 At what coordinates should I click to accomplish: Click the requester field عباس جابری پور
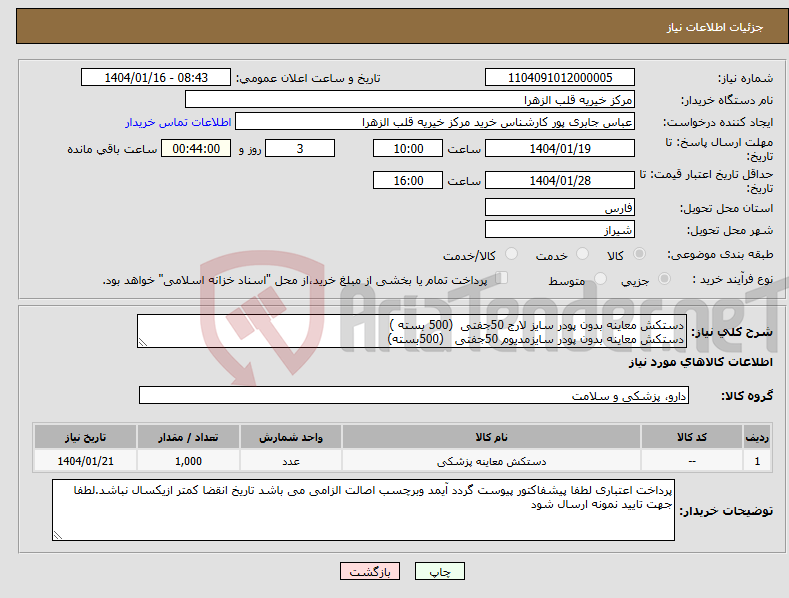[x=435, y=122]
